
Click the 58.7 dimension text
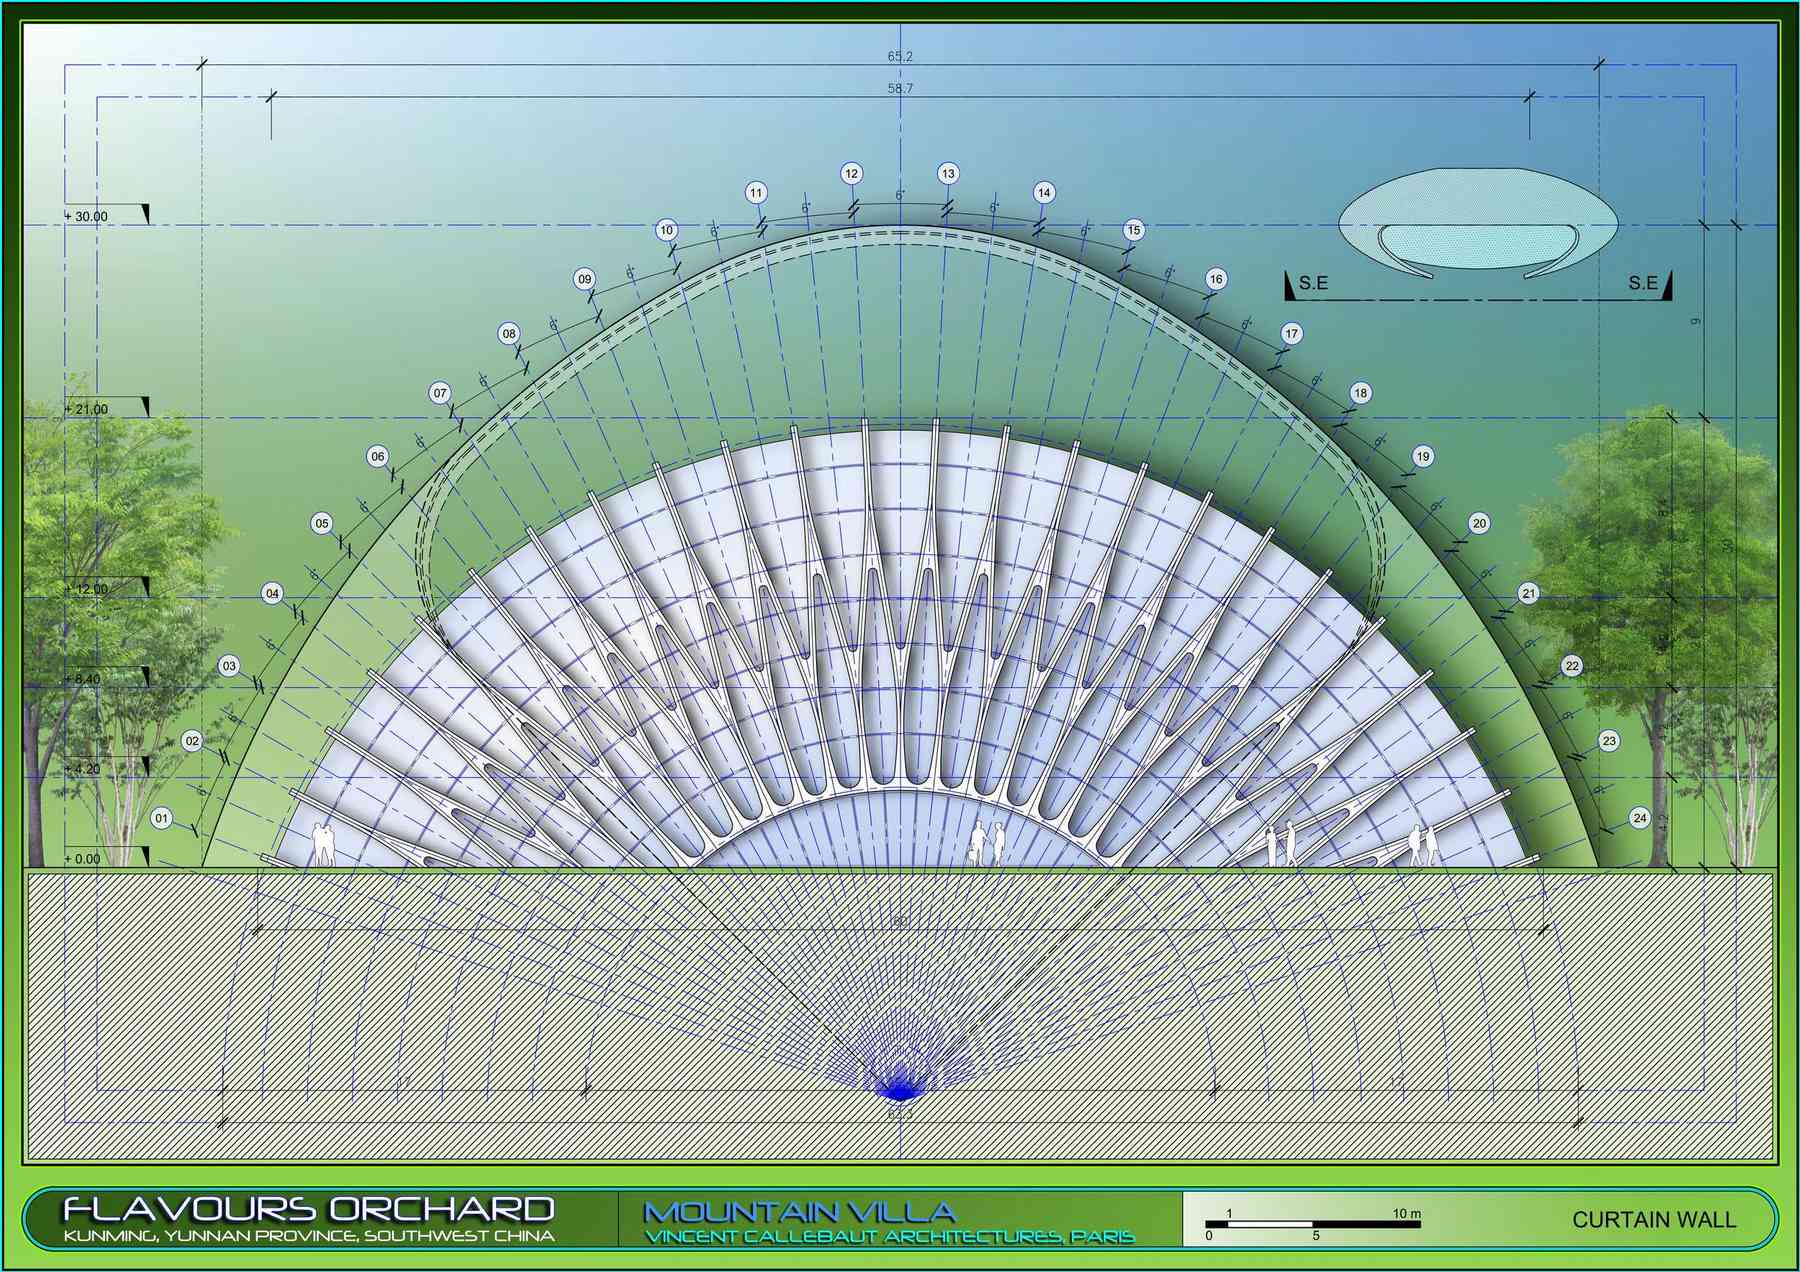pos(900,89)
